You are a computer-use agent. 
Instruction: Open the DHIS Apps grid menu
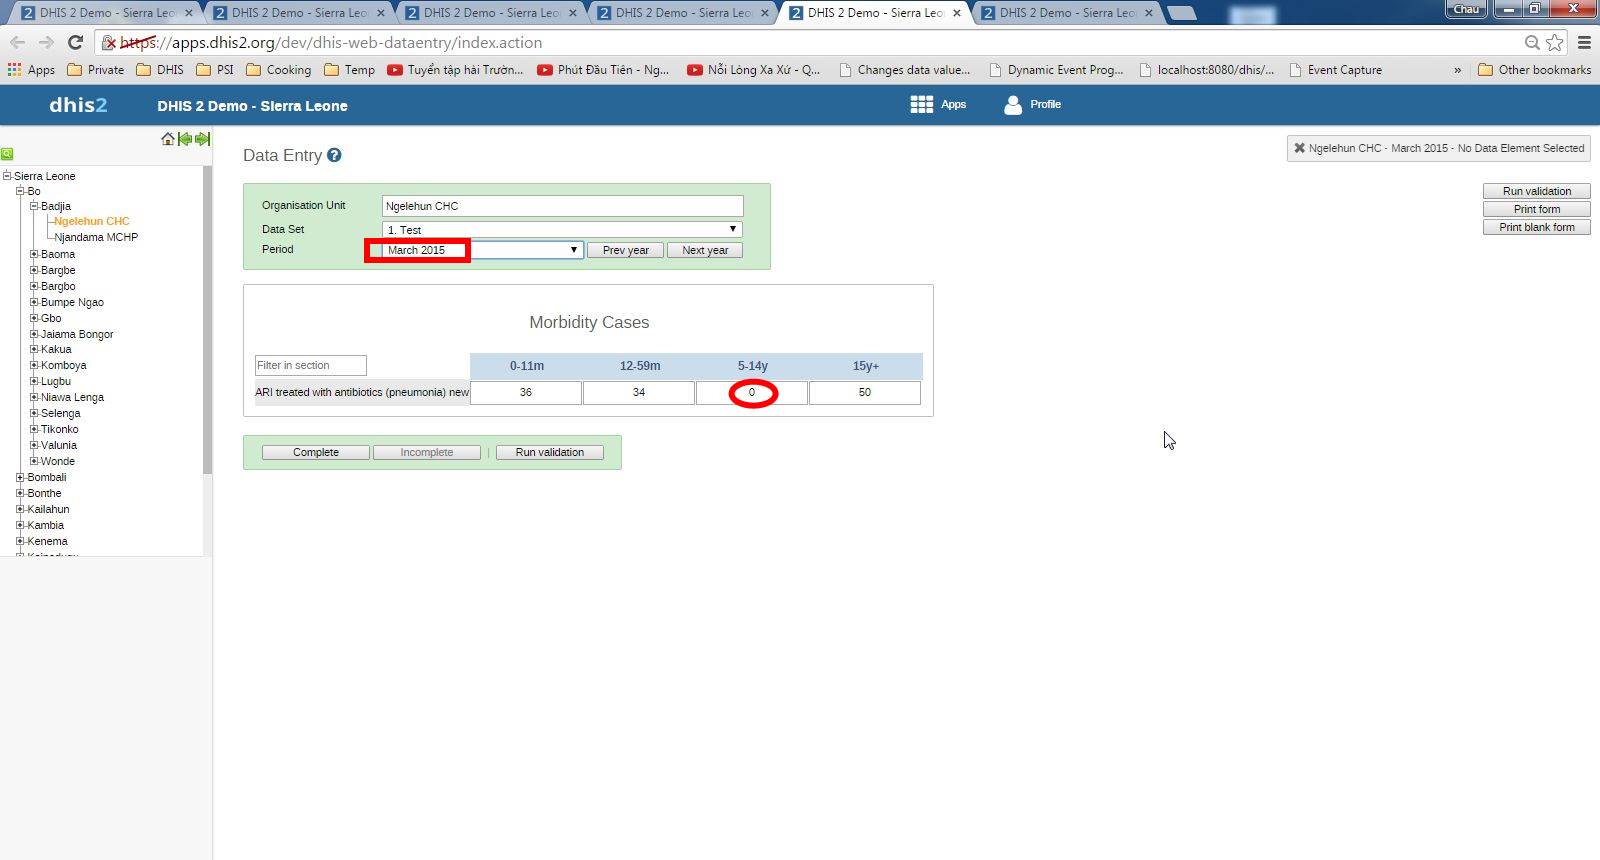click(x=938, y=105)
